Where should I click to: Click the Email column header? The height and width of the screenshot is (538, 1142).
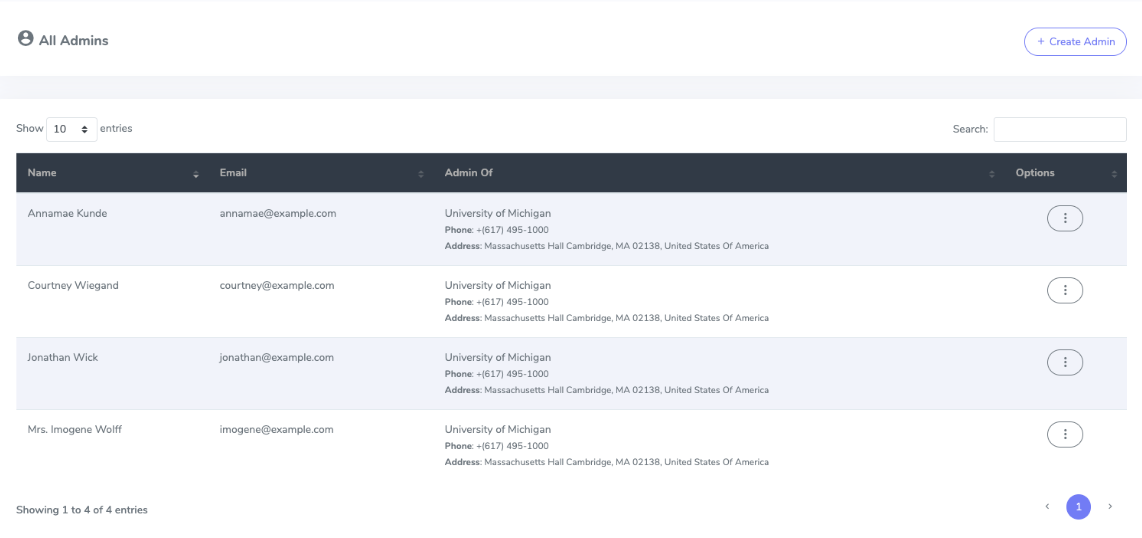(x=233, y=173)
